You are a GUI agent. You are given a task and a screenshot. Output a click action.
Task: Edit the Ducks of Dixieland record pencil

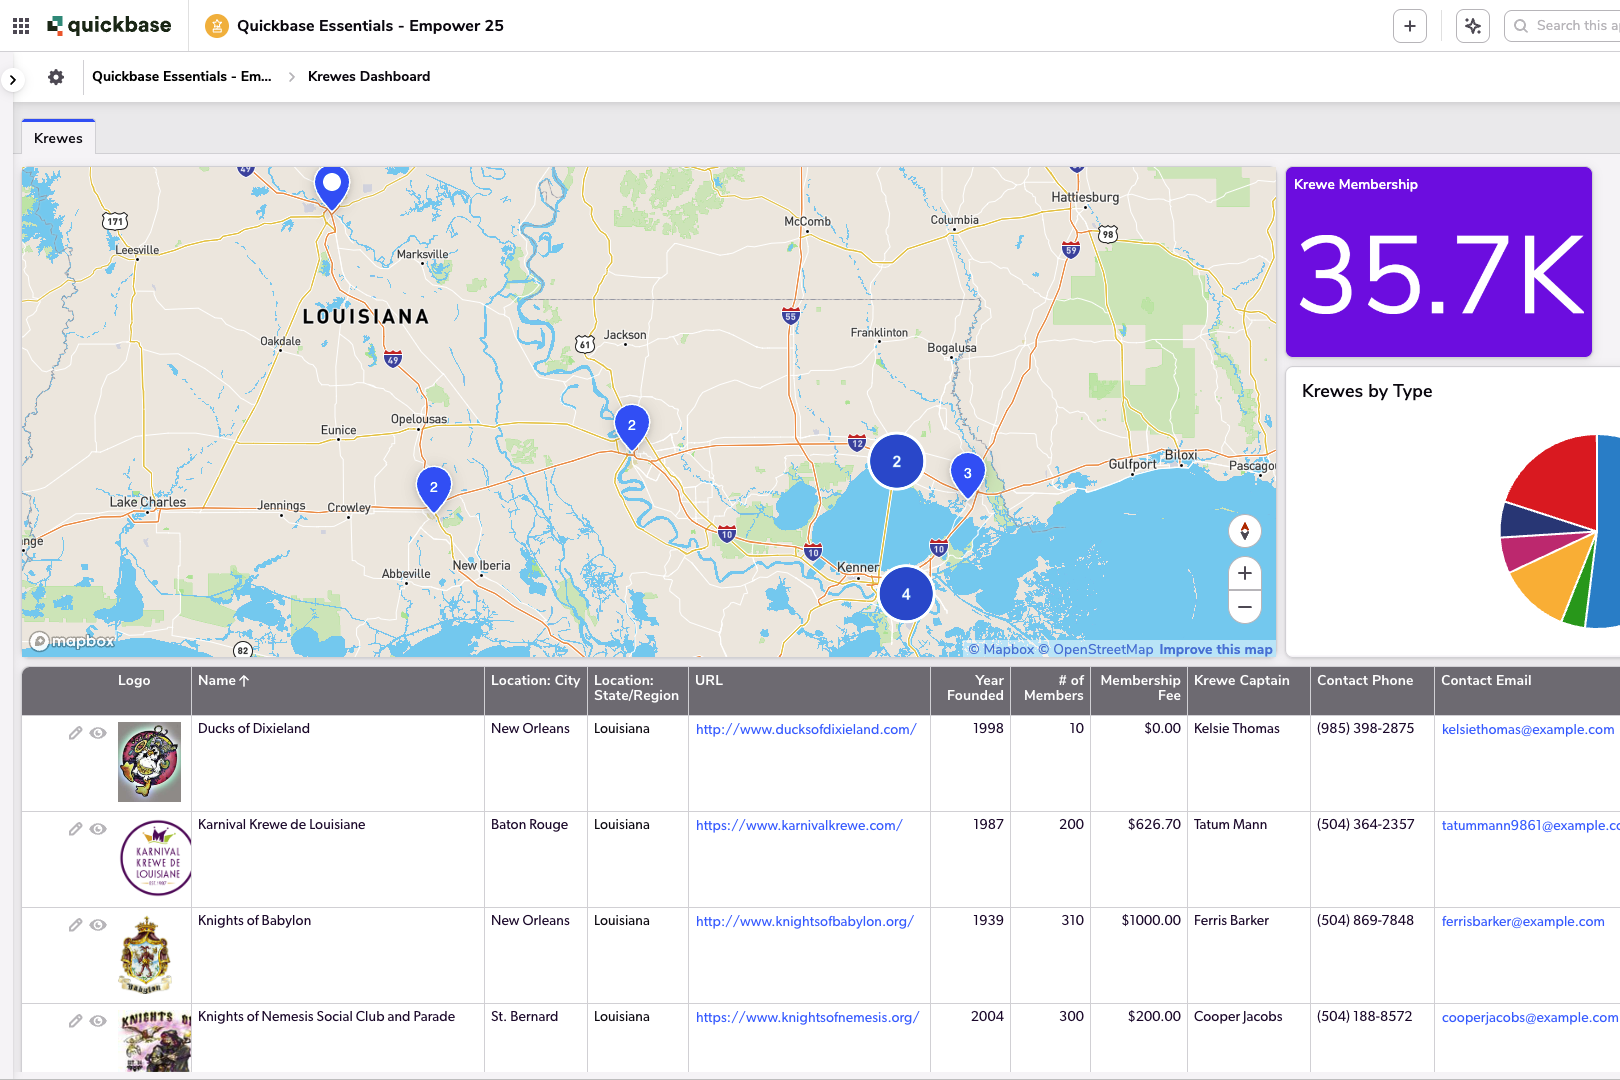click(x=75, y=733)
